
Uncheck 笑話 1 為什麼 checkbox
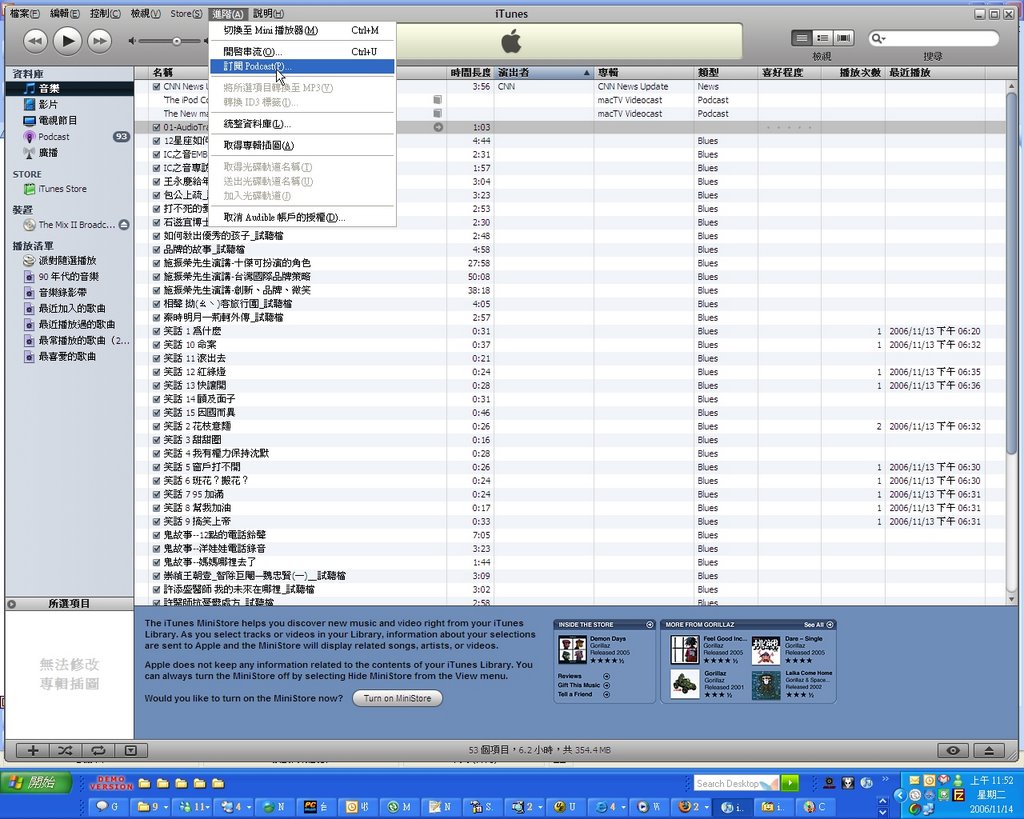click(157, 331)
